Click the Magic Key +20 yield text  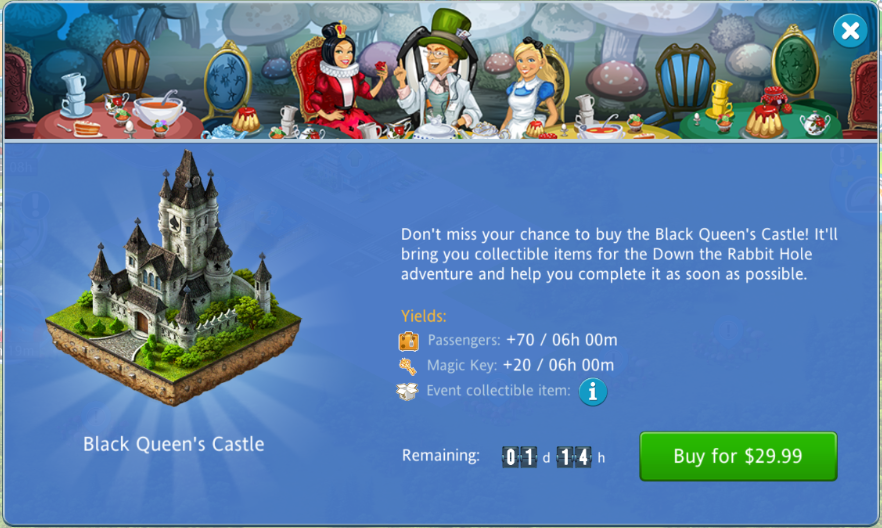pos(520,365)
